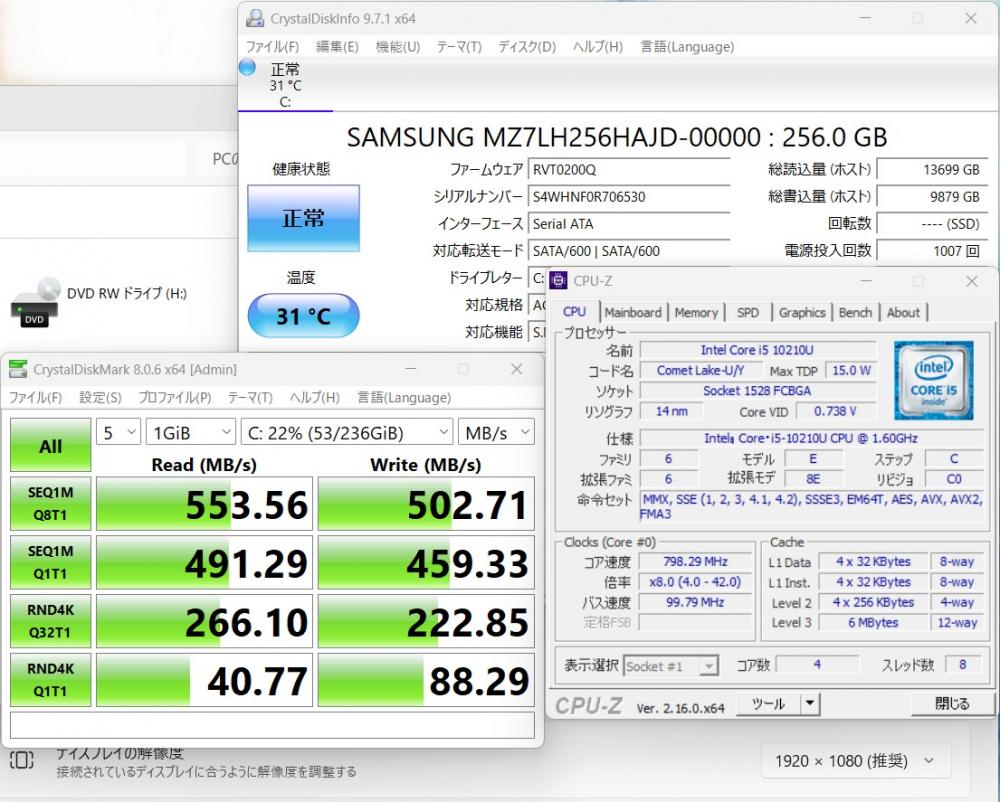Switch to the Graphics tab in CPU-Z
1000x802 pixels.
click(x=802, y=312)
